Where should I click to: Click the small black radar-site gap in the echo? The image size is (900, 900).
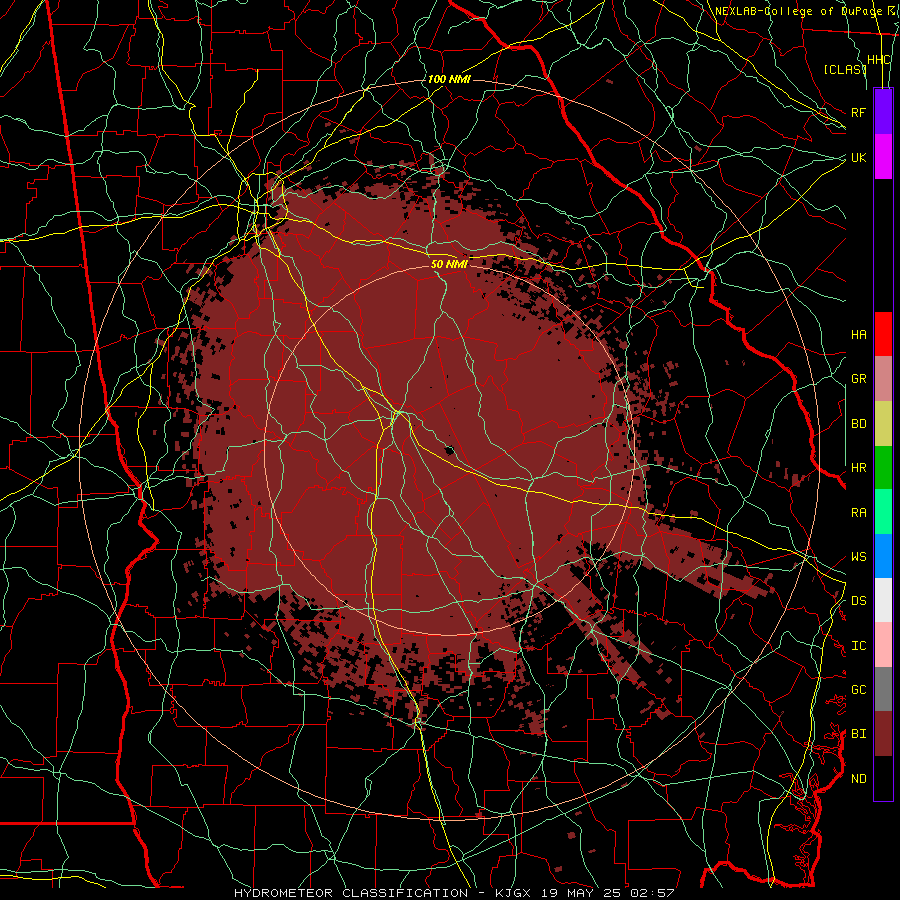coord(449,450)
